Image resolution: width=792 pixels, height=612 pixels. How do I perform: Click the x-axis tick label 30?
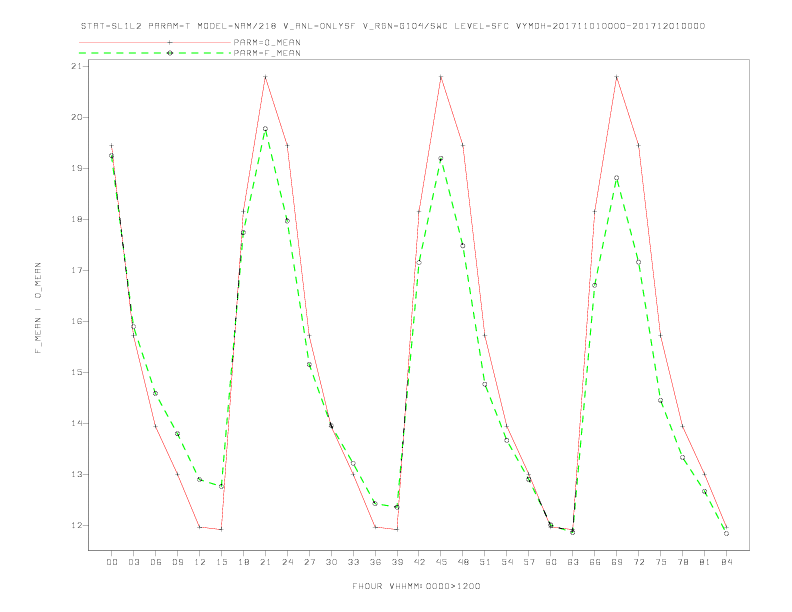[331, 562]
